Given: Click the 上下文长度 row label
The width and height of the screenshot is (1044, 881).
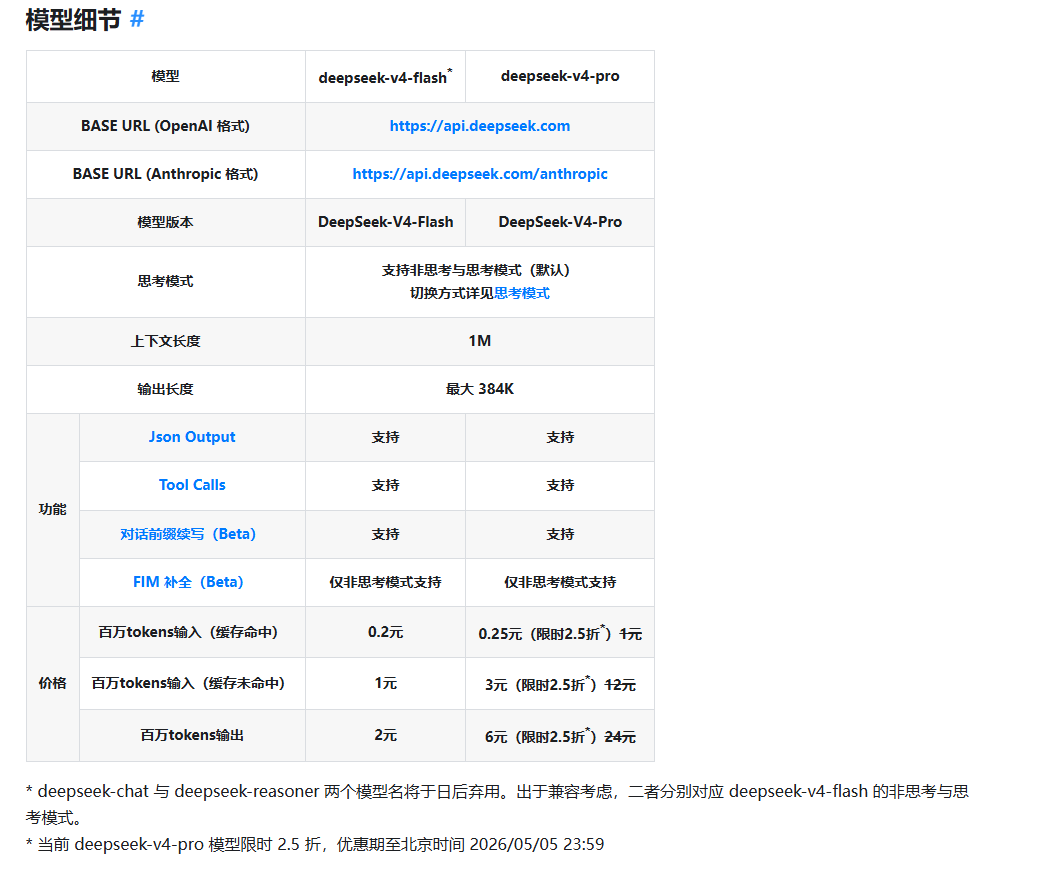Looking at the screenshot, I should coord(165,342).
